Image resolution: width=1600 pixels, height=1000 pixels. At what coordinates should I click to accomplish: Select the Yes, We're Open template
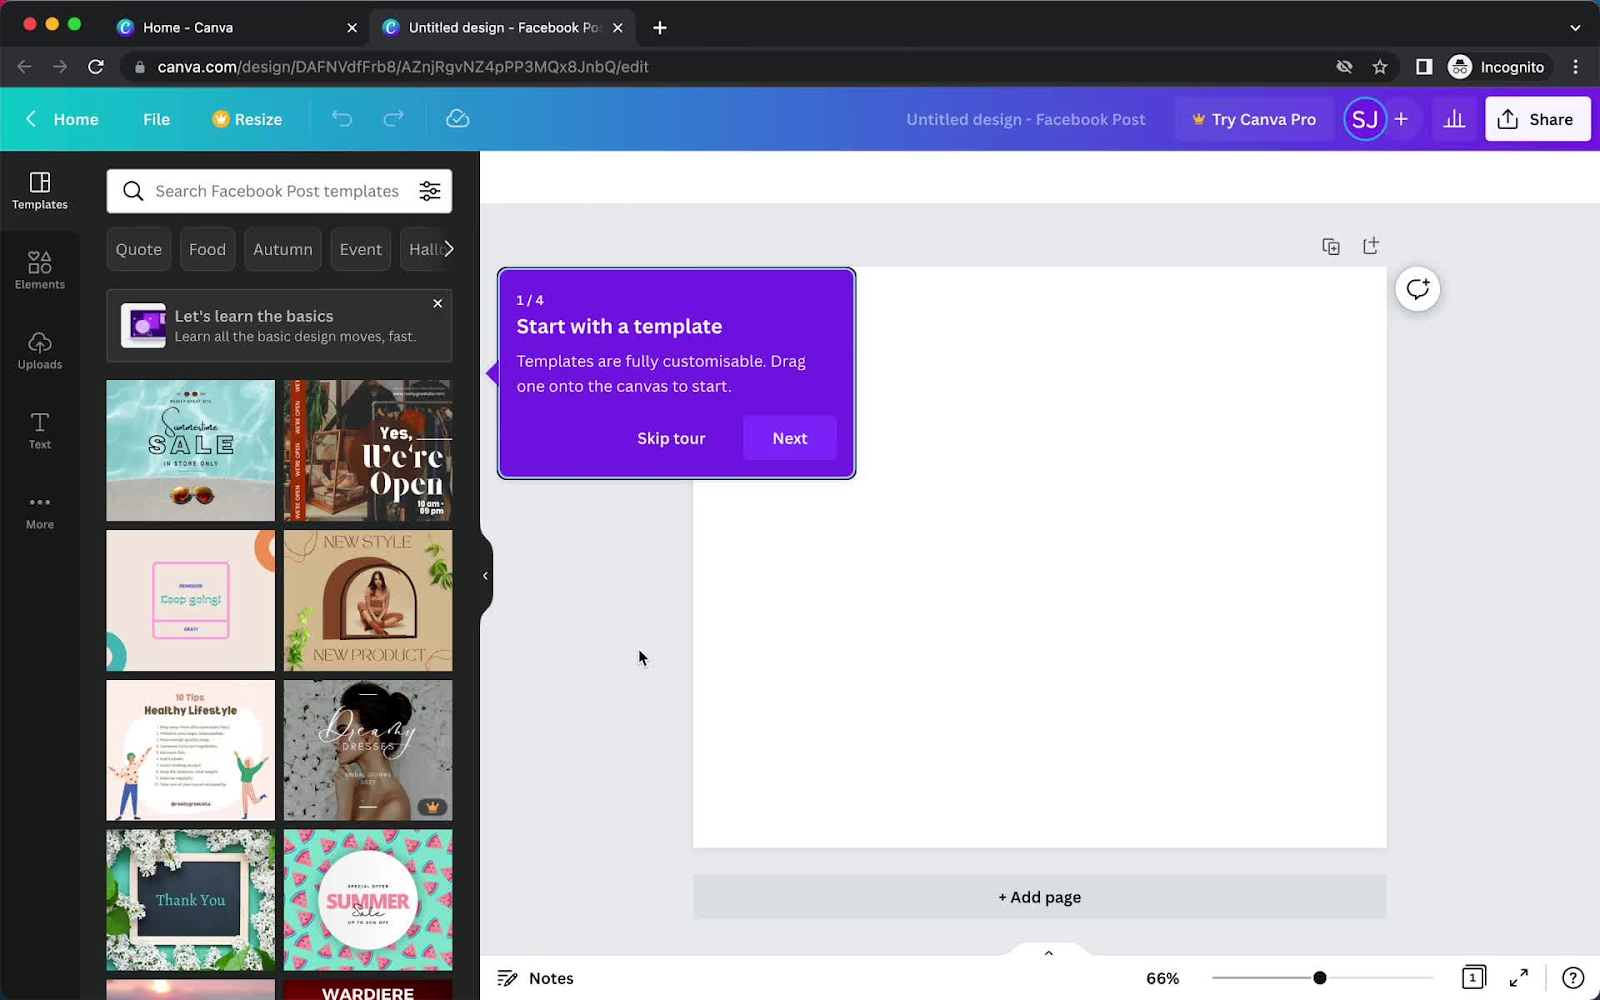368,450
